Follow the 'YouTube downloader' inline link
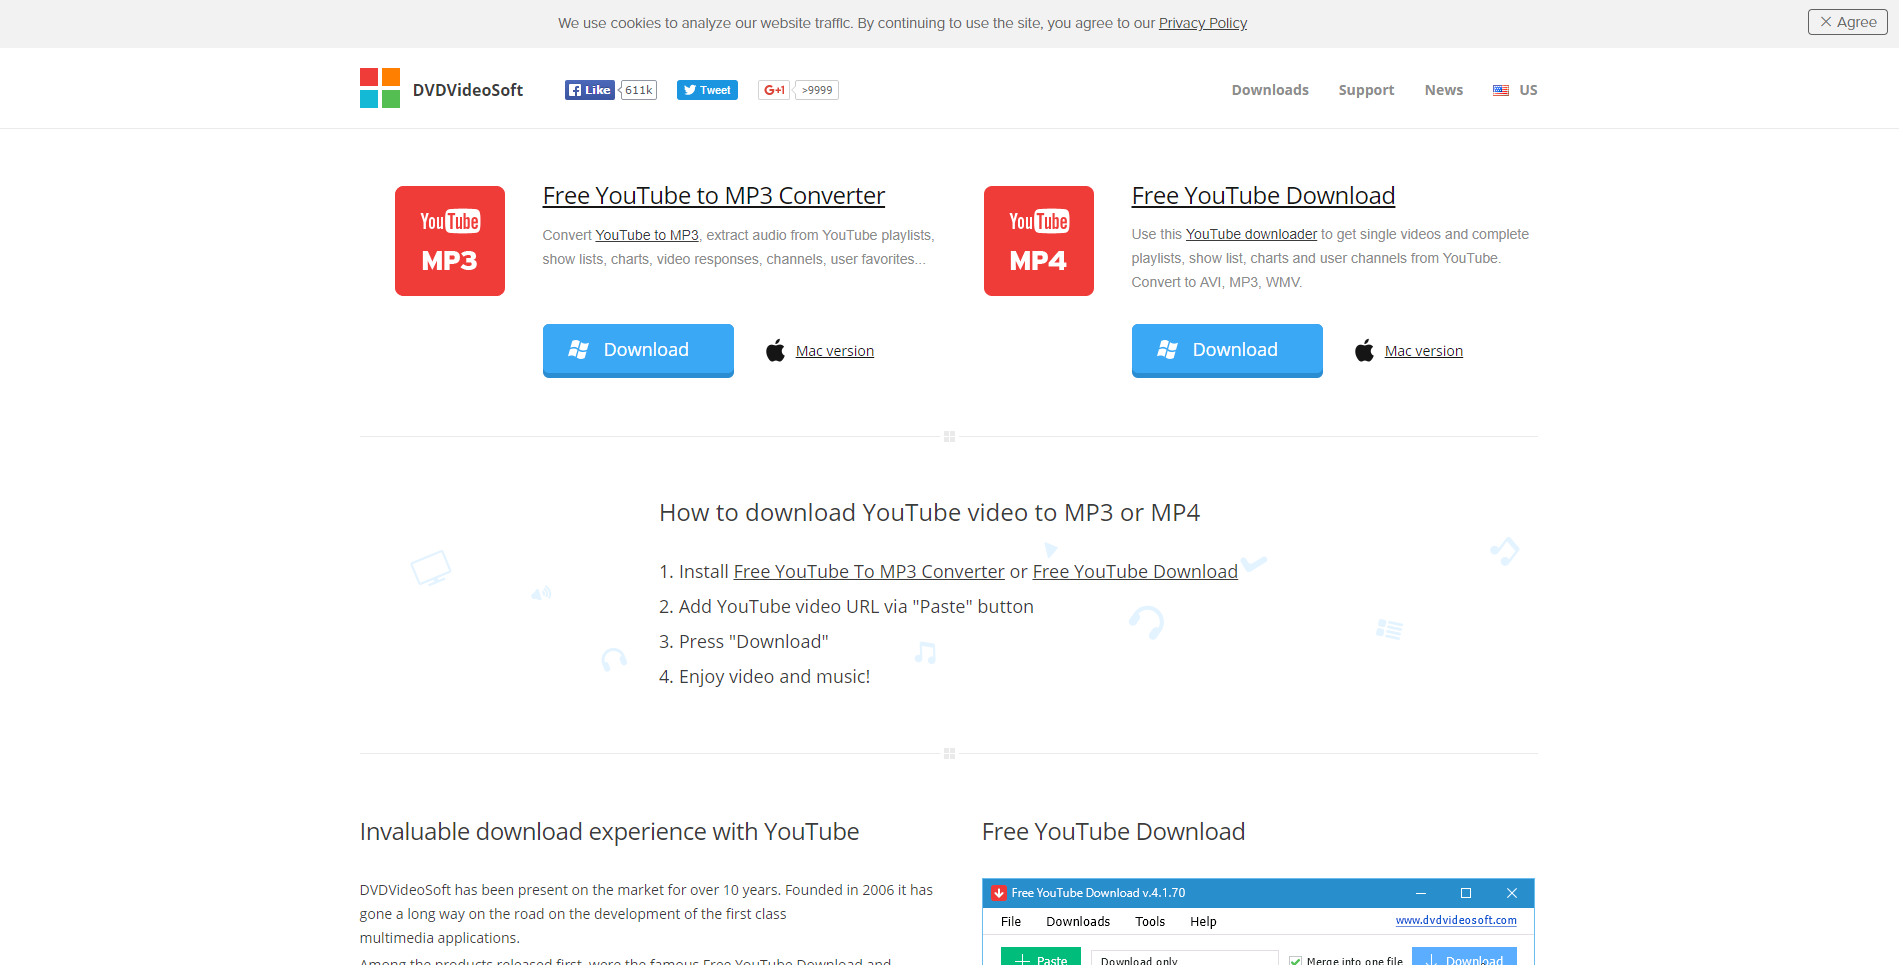The width and height of the screenshot is (1899, 965). point(1251,234)
